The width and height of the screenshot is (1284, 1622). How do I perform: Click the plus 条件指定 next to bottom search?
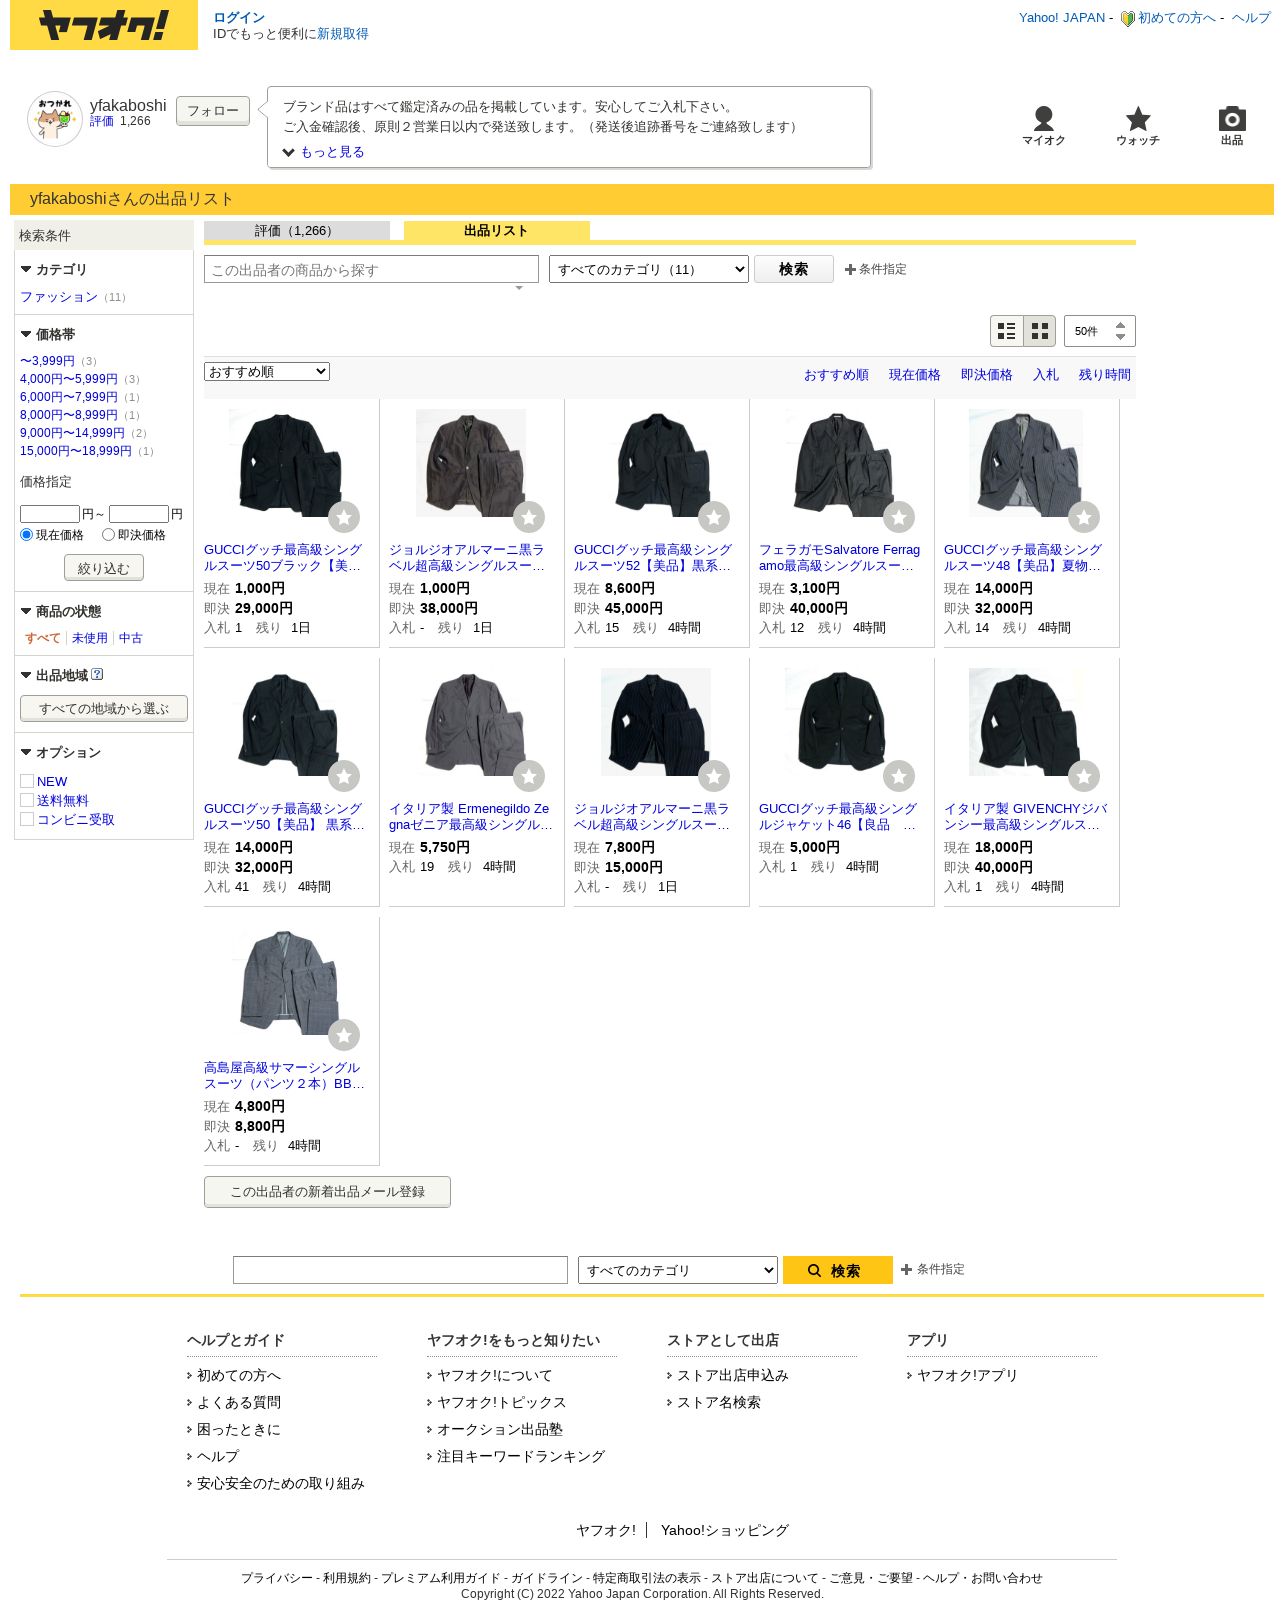click(933, 1269)
